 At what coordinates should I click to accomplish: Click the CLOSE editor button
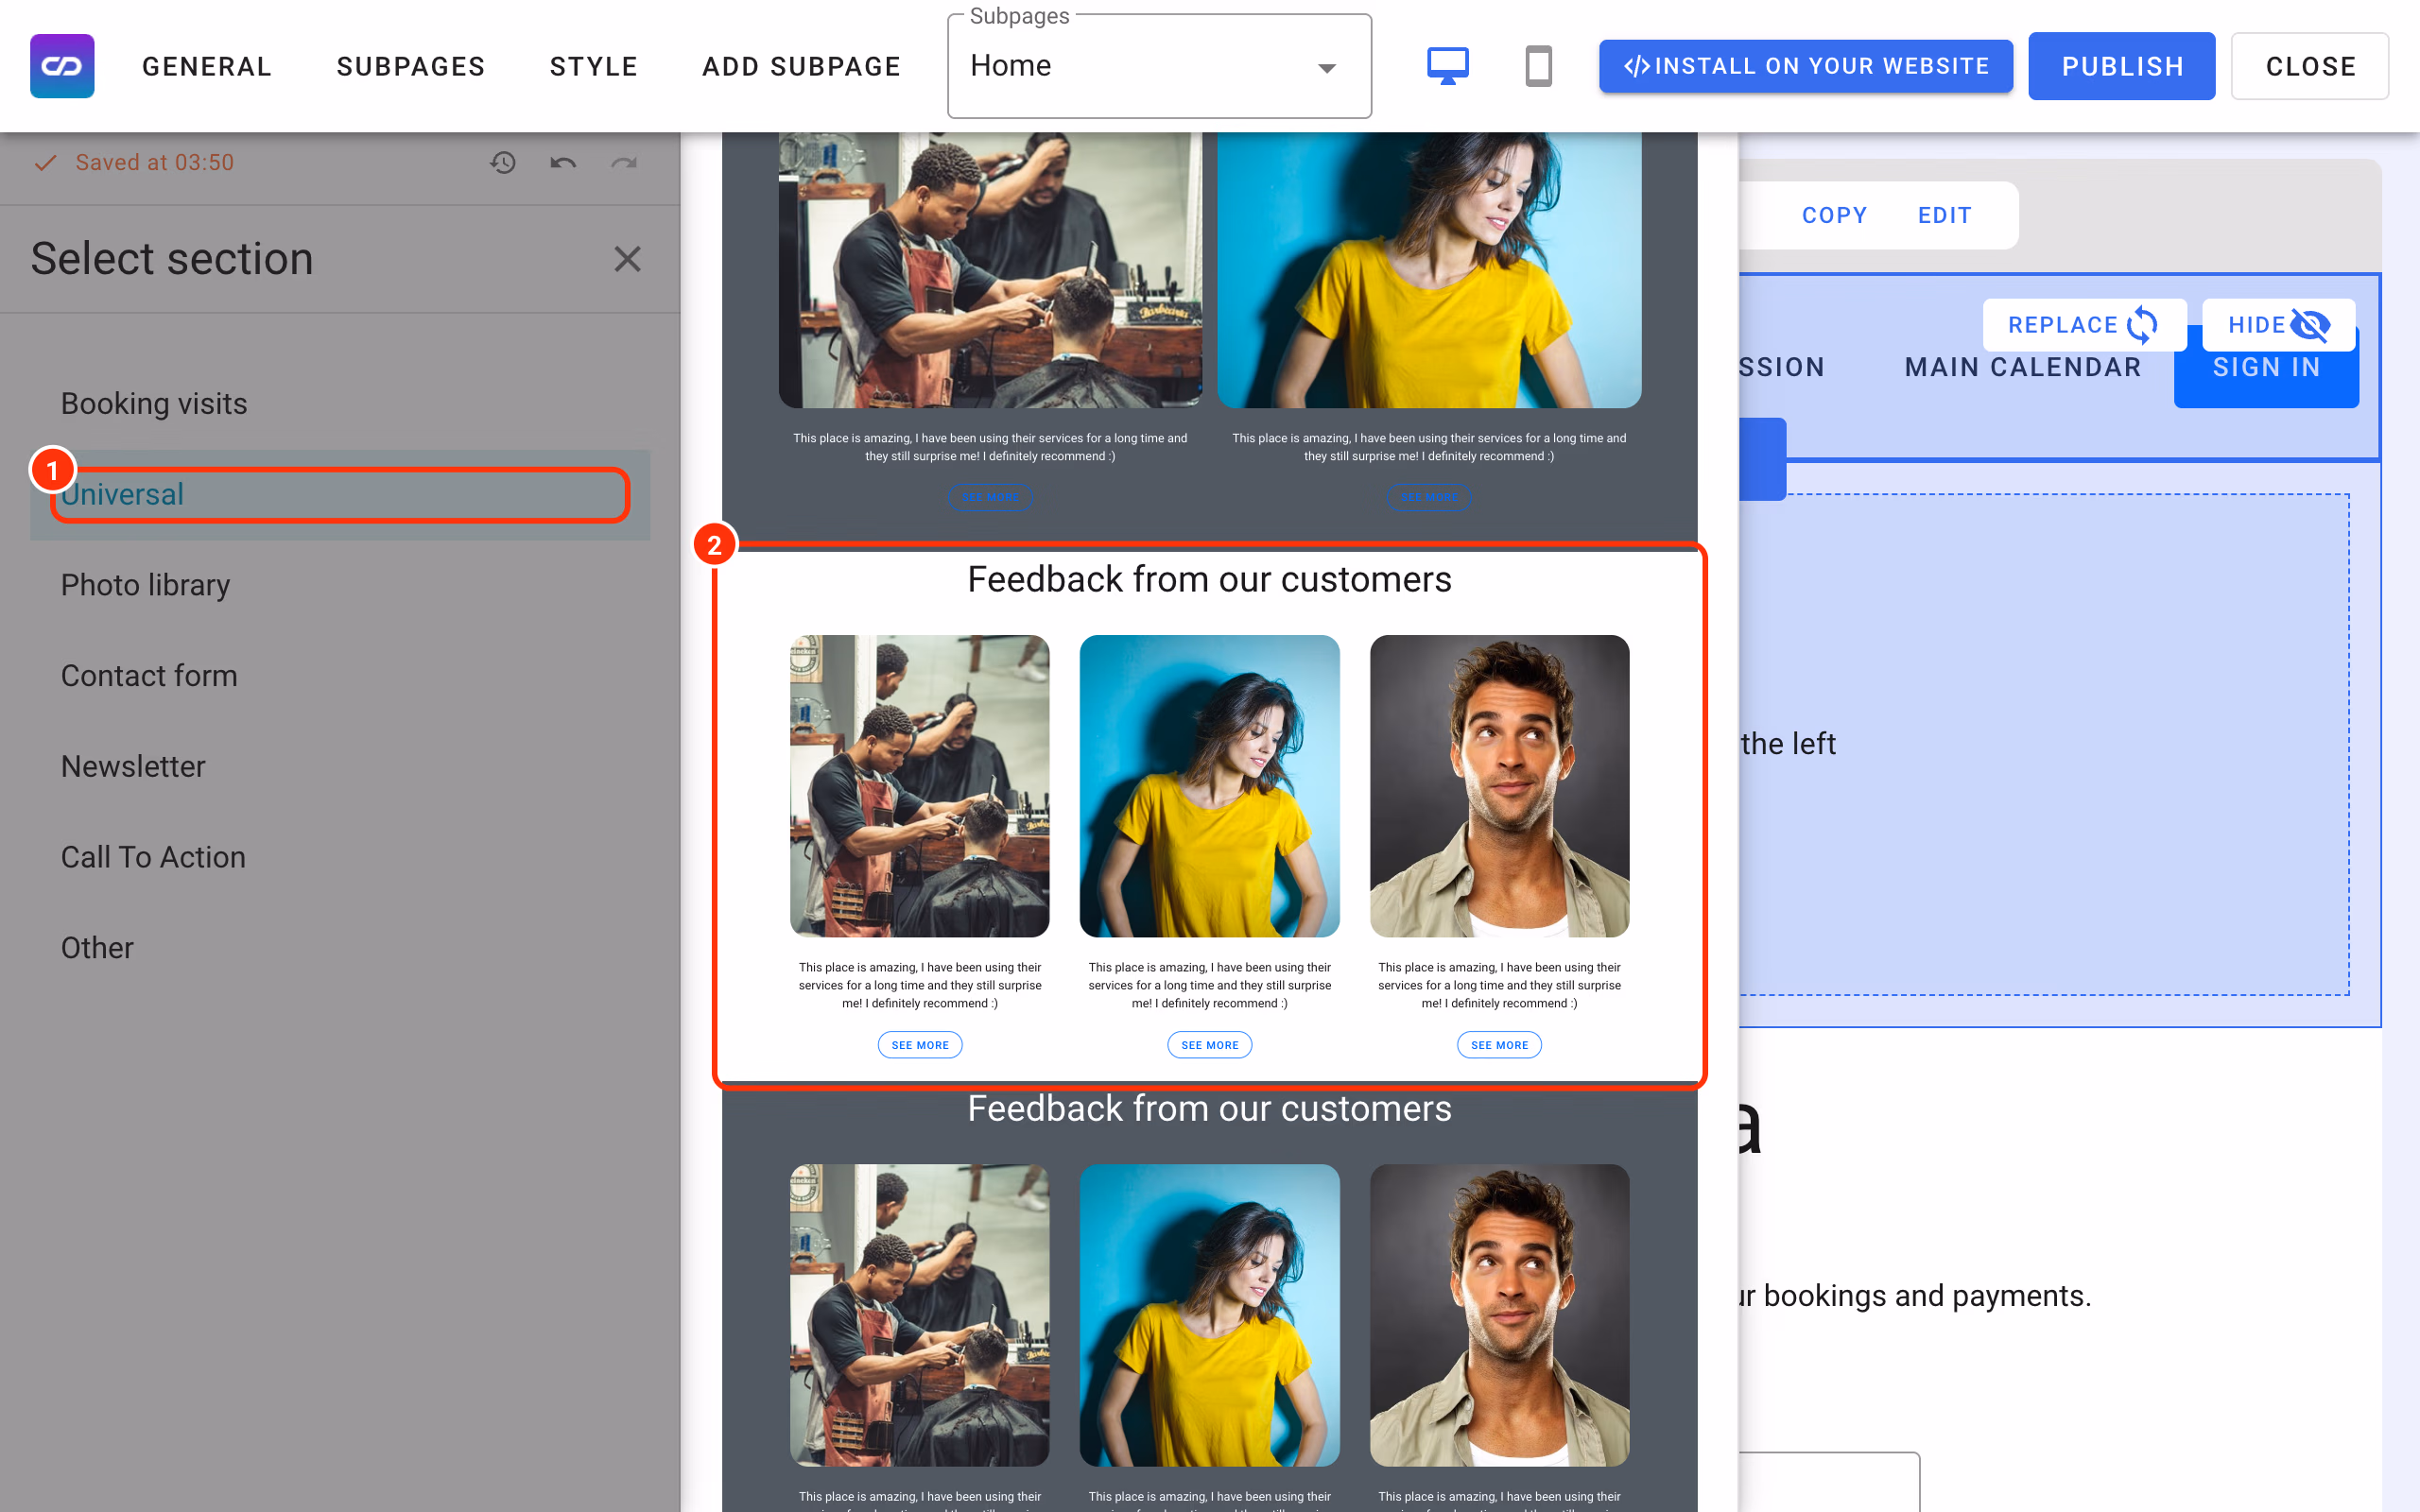[x=2310, y=66]
